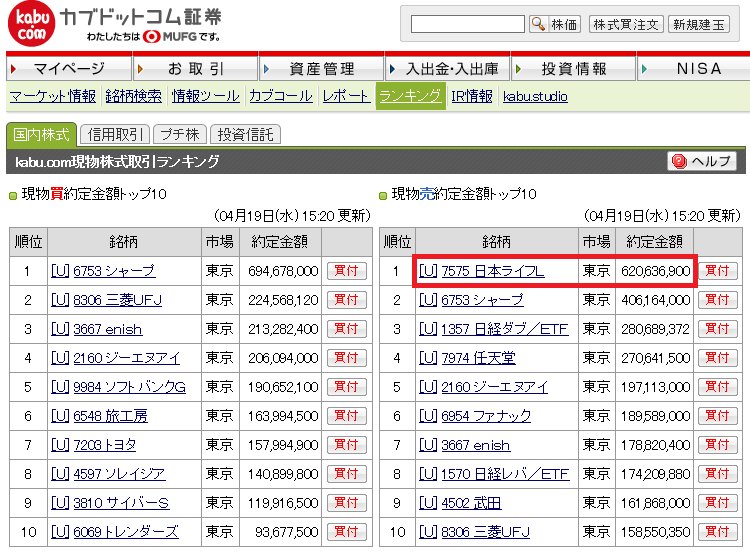Screen dimensions: 750x554
Task: Open 1570 日経レバ/ETF stock link
Action: coord(505,474)
